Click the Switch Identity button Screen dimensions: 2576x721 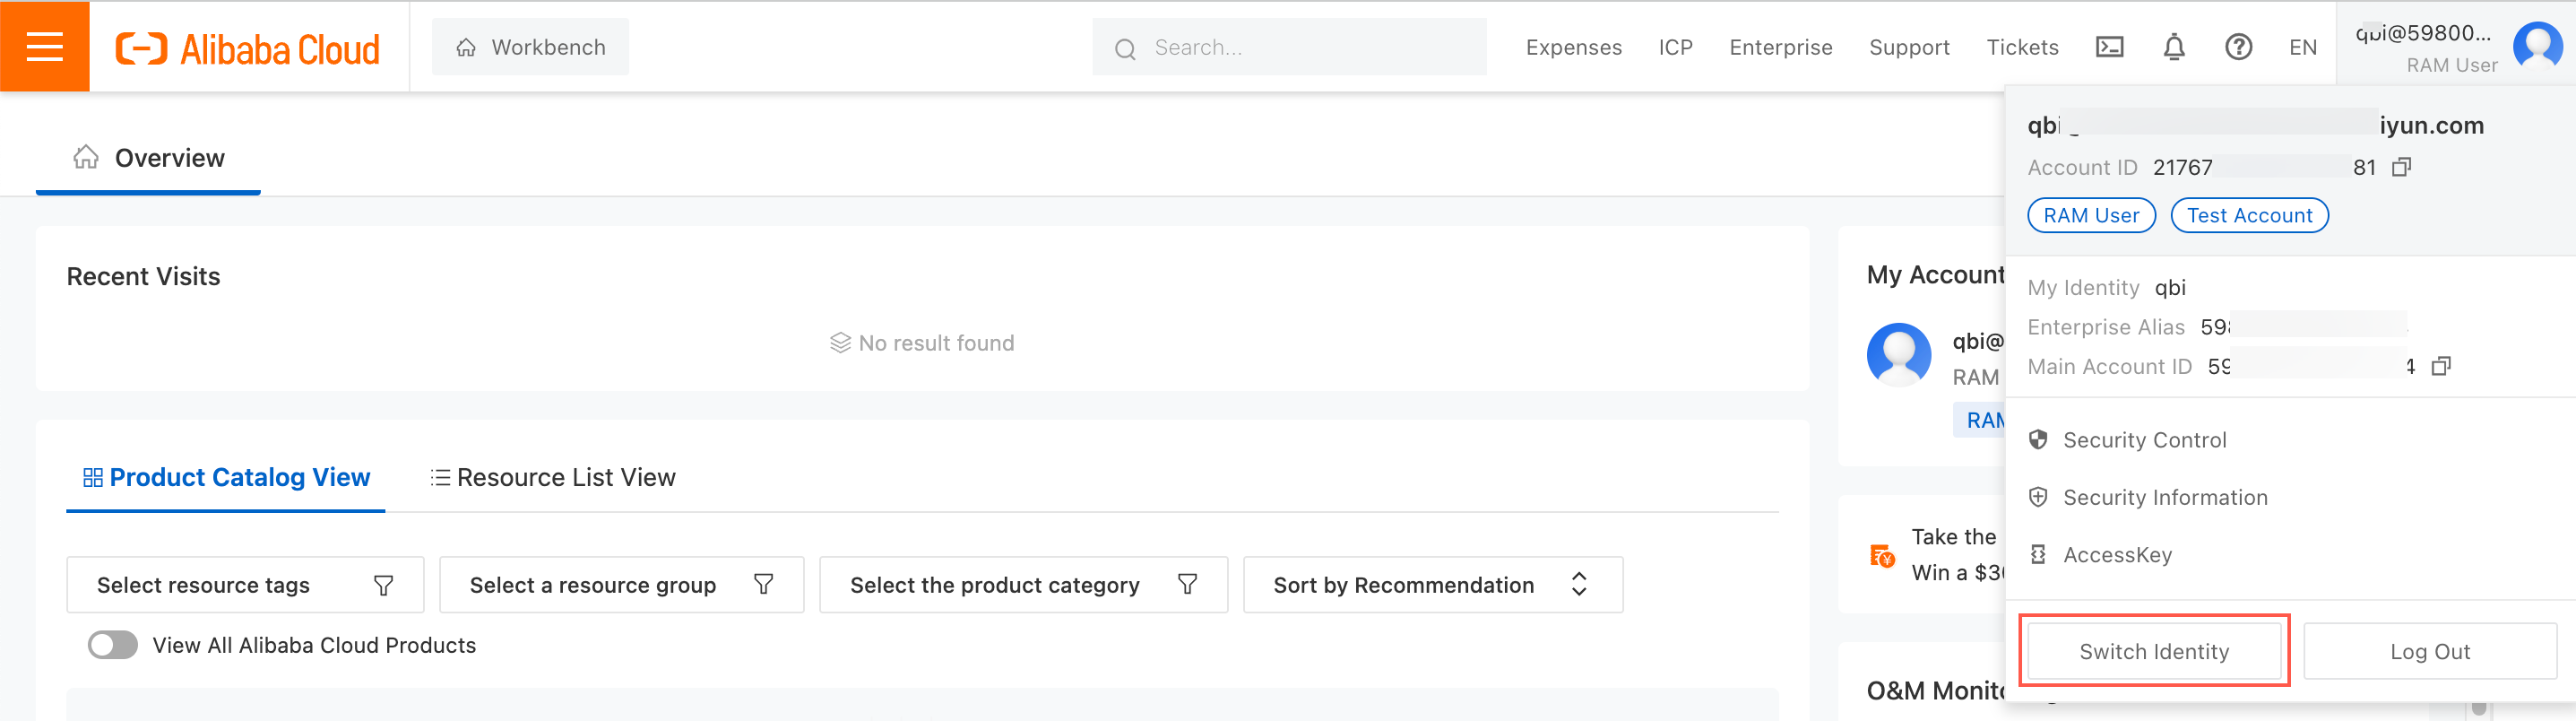(2154, 651)
